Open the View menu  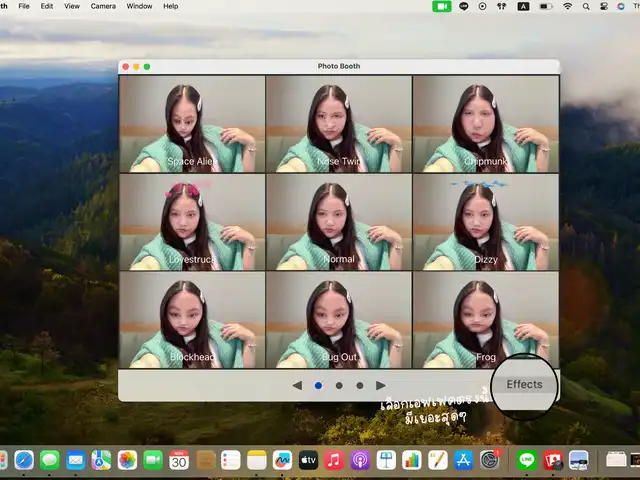point(72,6)
